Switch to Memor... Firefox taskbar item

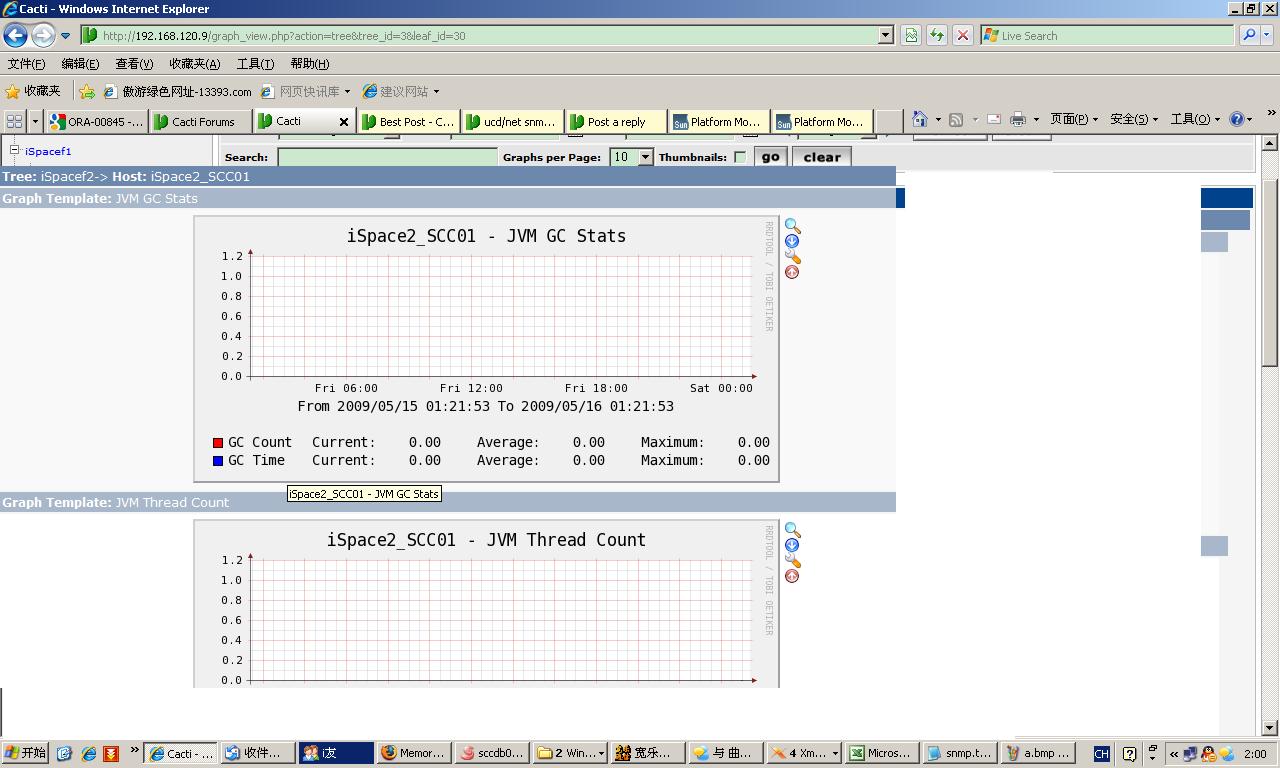click(x=414, y=753)
